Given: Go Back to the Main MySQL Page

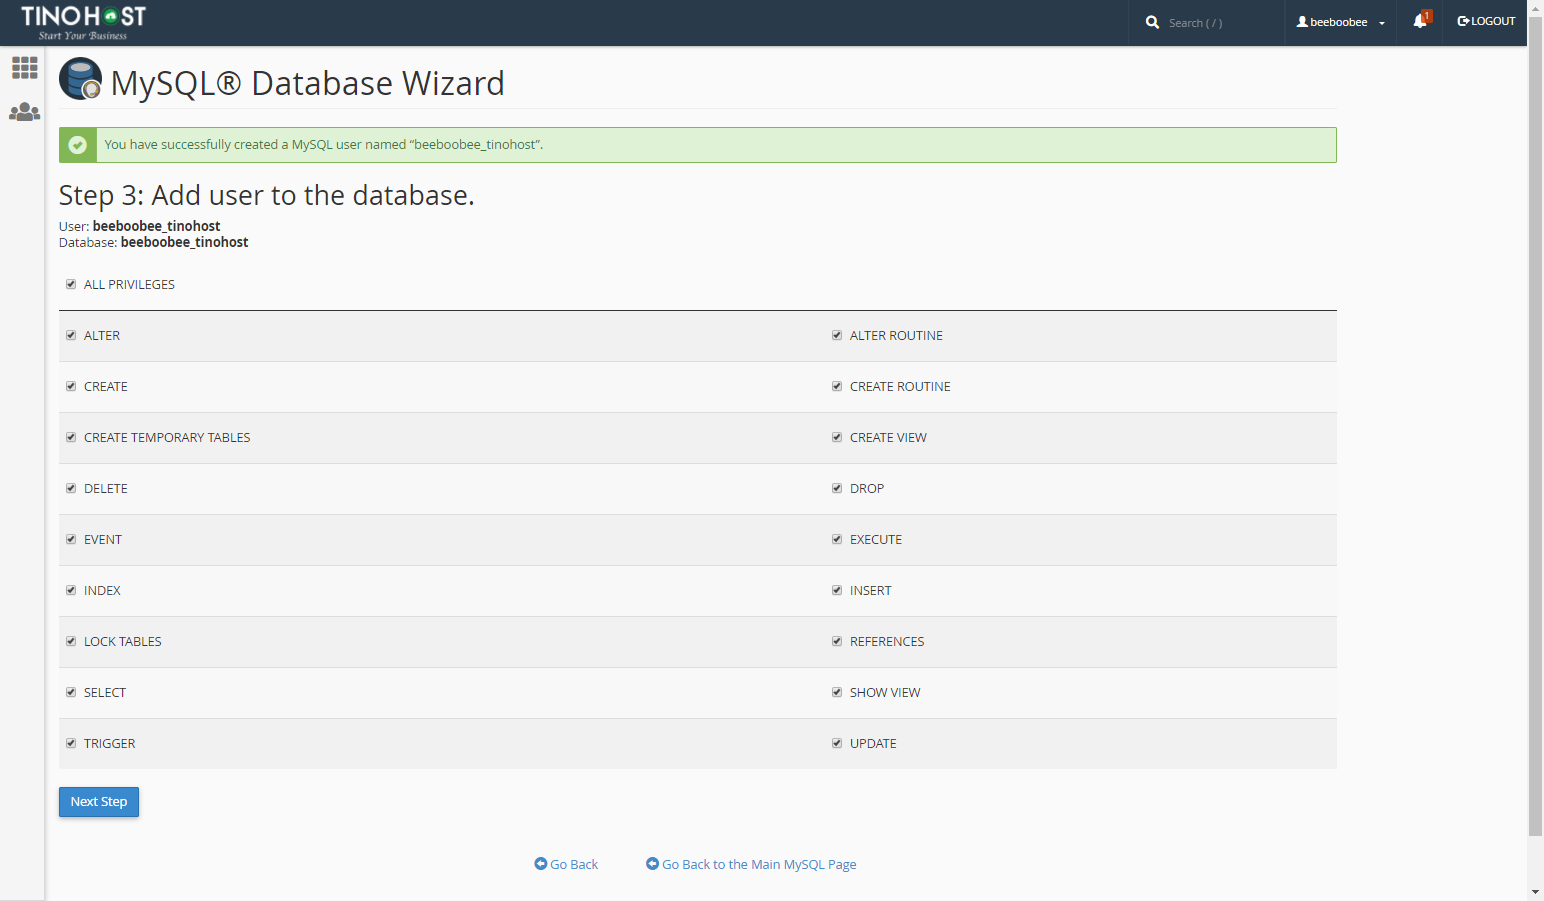Looking at the screenshot, I should (751, 864).
